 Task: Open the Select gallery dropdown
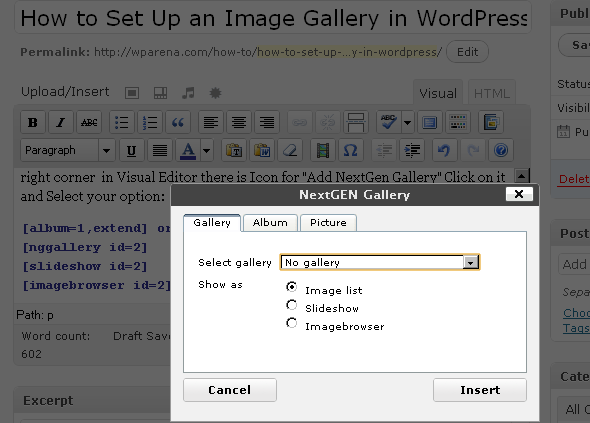click(x=380, y=262)
